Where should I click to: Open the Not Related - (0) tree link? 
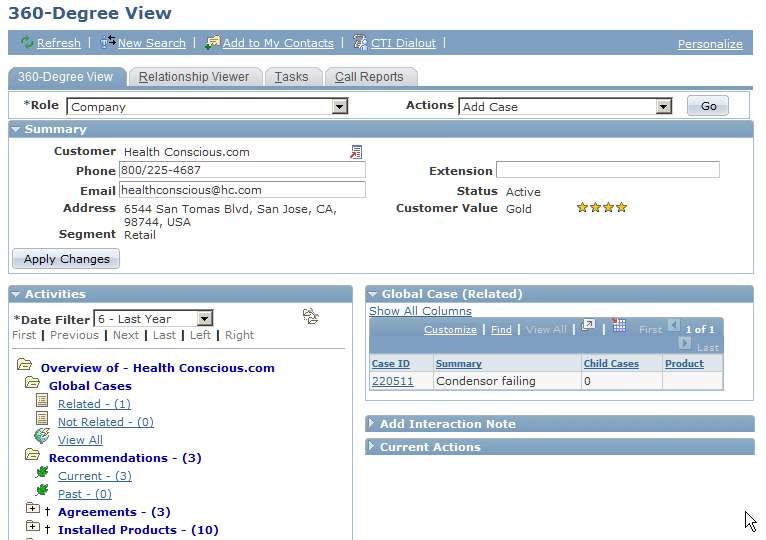[x=106, y=422]
